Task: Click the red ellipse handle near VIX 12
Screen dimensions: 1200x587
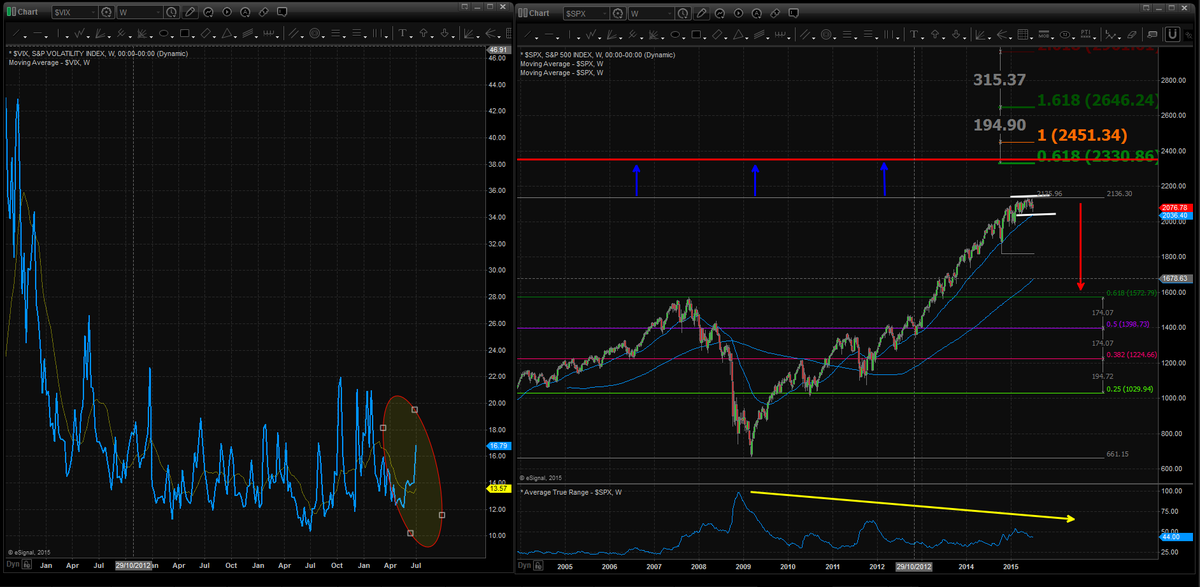Action: coord(442,515)
